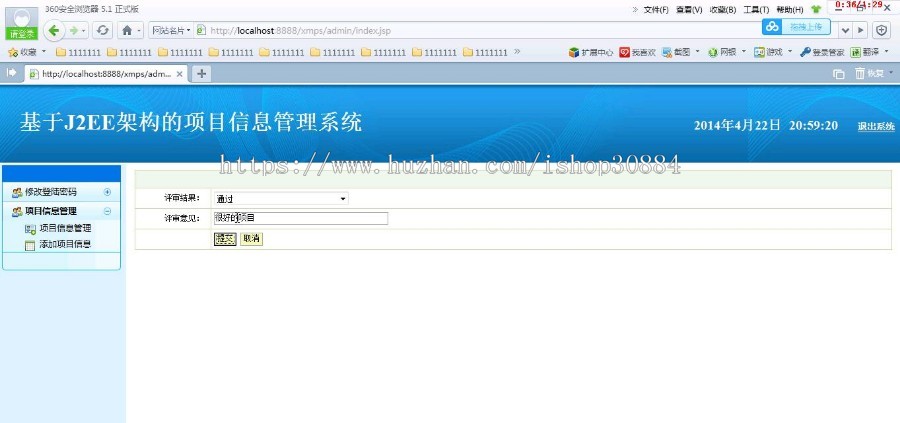The width and height of the screenshot is (900, 423).
Task: Click the 截图 screenshot tool
Action: point(676,52)
